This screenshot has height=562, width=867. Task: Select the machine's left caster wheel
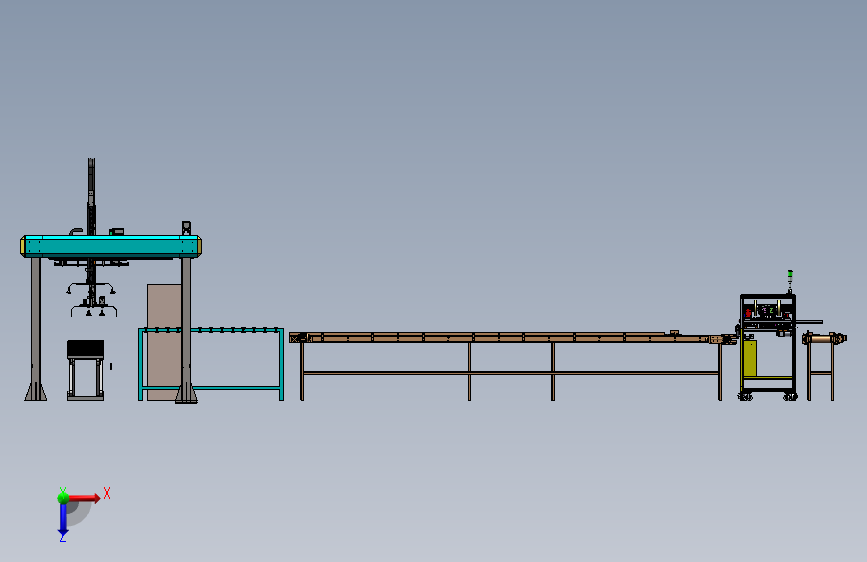coord(745,396)
